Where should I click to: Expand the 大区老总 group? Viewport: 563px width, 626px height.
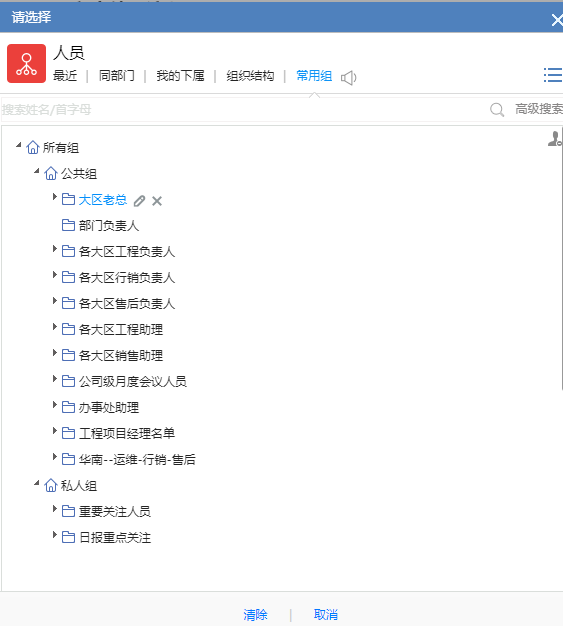coord(55,196)
